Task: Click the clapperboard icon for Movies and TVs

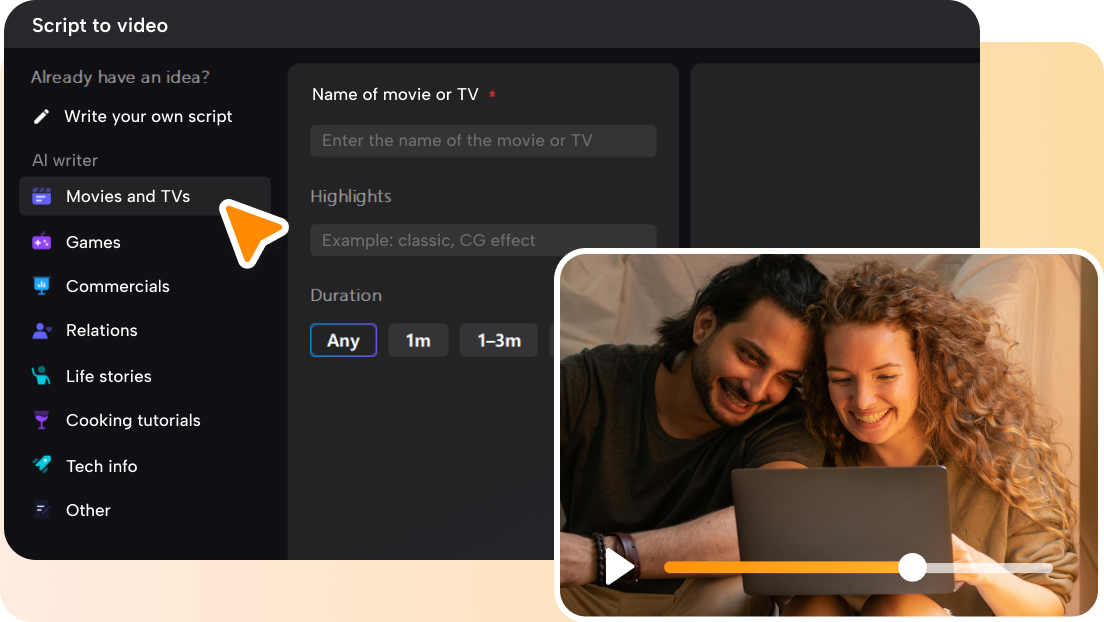Action: point(41,197)
